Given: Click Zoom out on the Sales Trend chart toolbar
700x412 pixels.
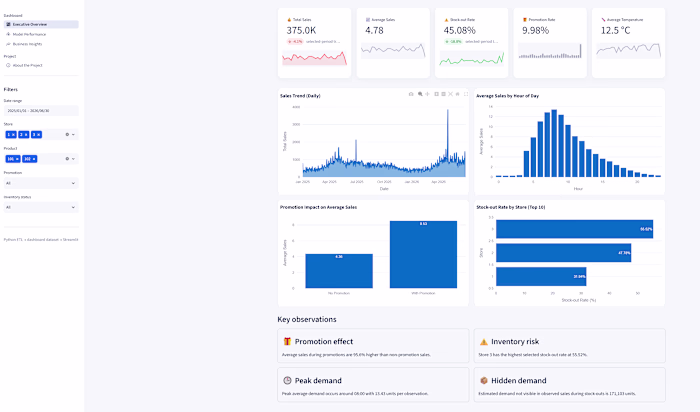Looking at the screenshot, I should point(443,94).
